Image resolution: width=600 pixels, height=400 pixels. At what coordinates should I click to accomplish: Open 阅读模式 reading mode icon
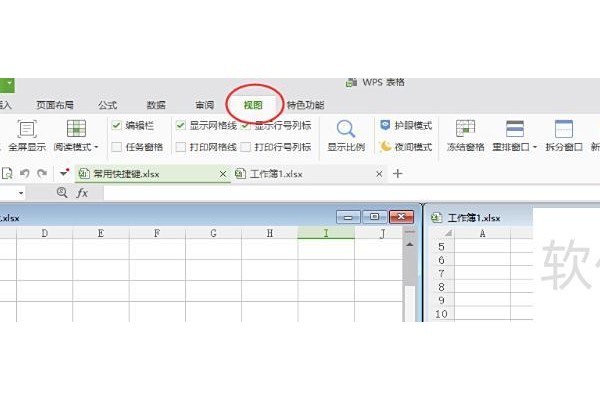(x=76, y=128)
